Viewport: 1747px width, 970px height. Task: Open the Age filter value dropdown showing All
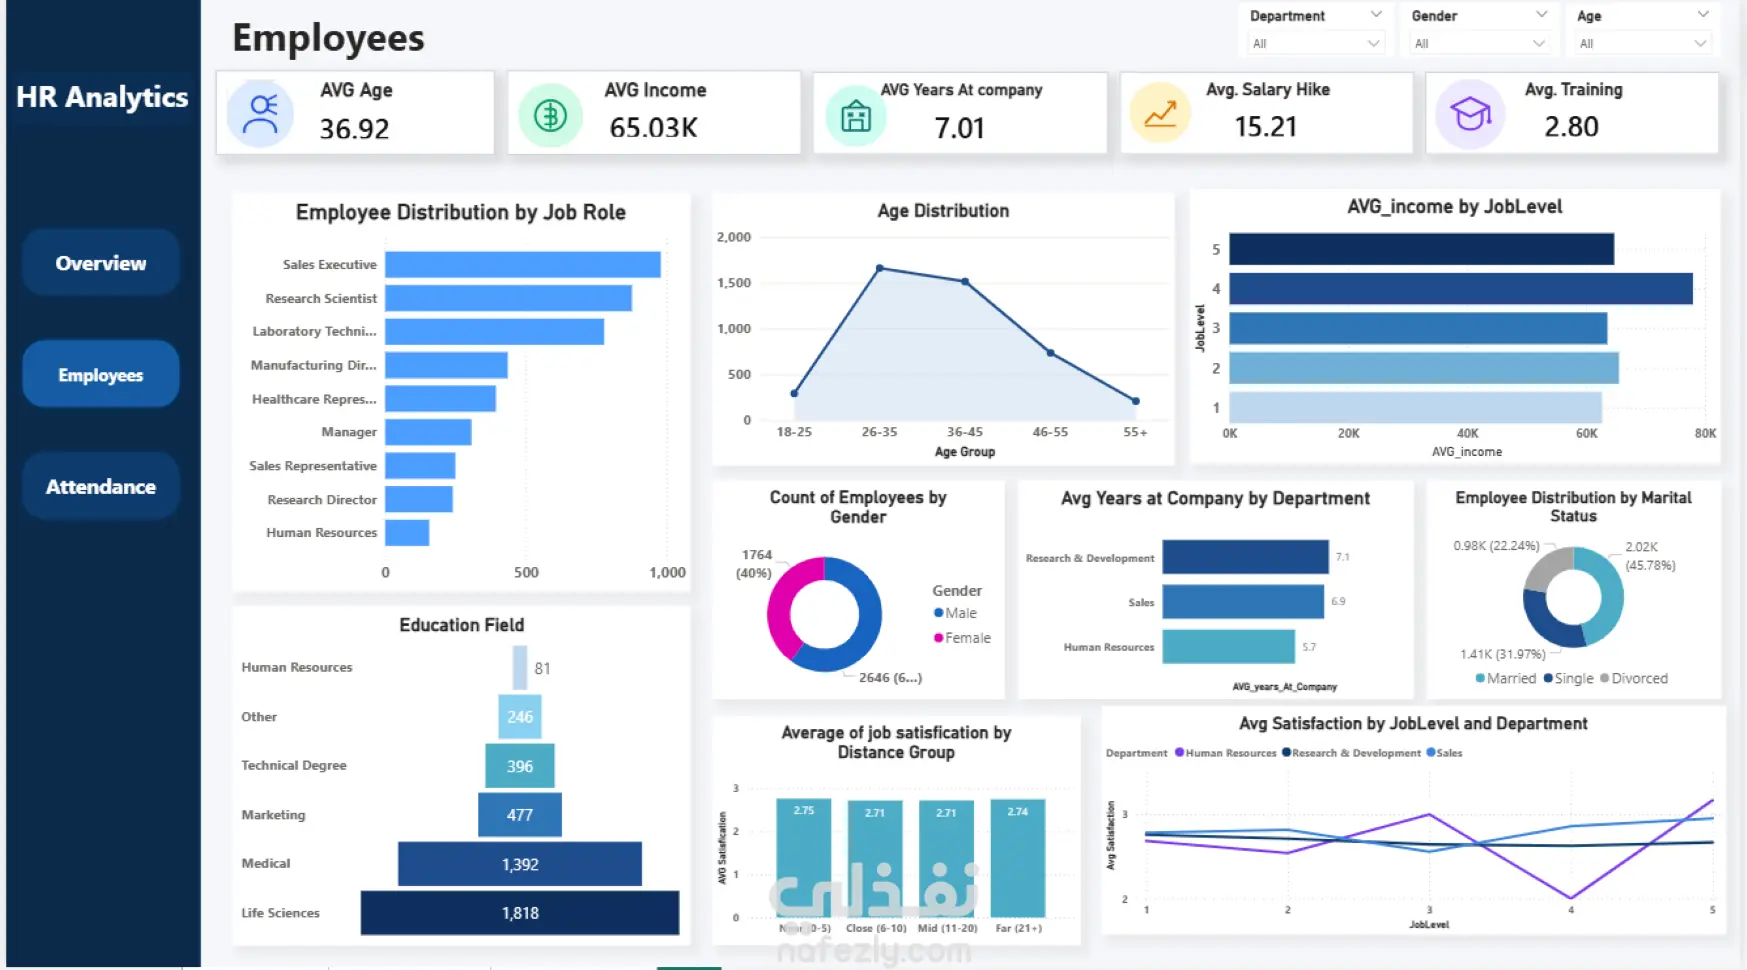pyautogui.click(x=1642, y=43)
